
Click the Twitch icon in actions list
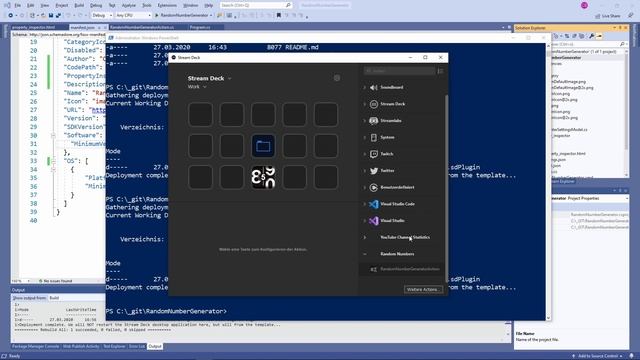pos(373,154)
